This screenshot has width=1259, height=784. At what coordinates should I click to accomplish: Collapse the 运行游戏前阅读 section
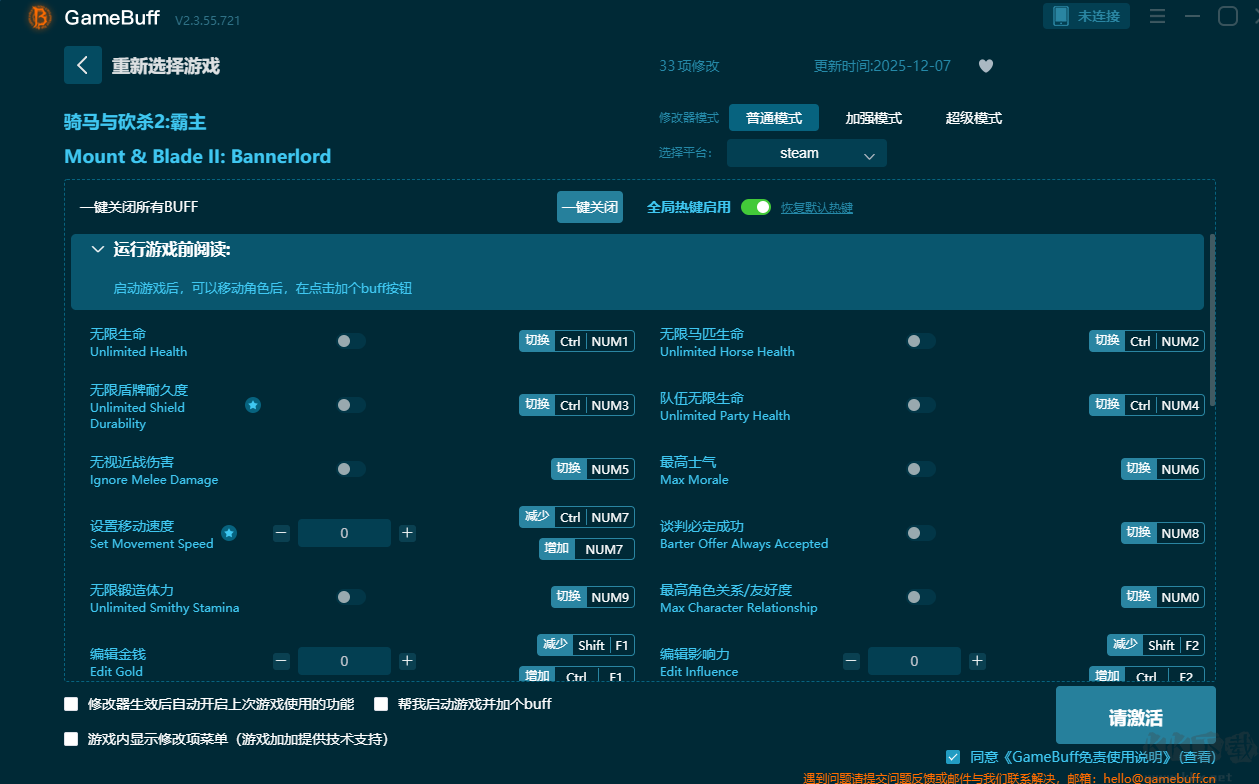point(98,249)
